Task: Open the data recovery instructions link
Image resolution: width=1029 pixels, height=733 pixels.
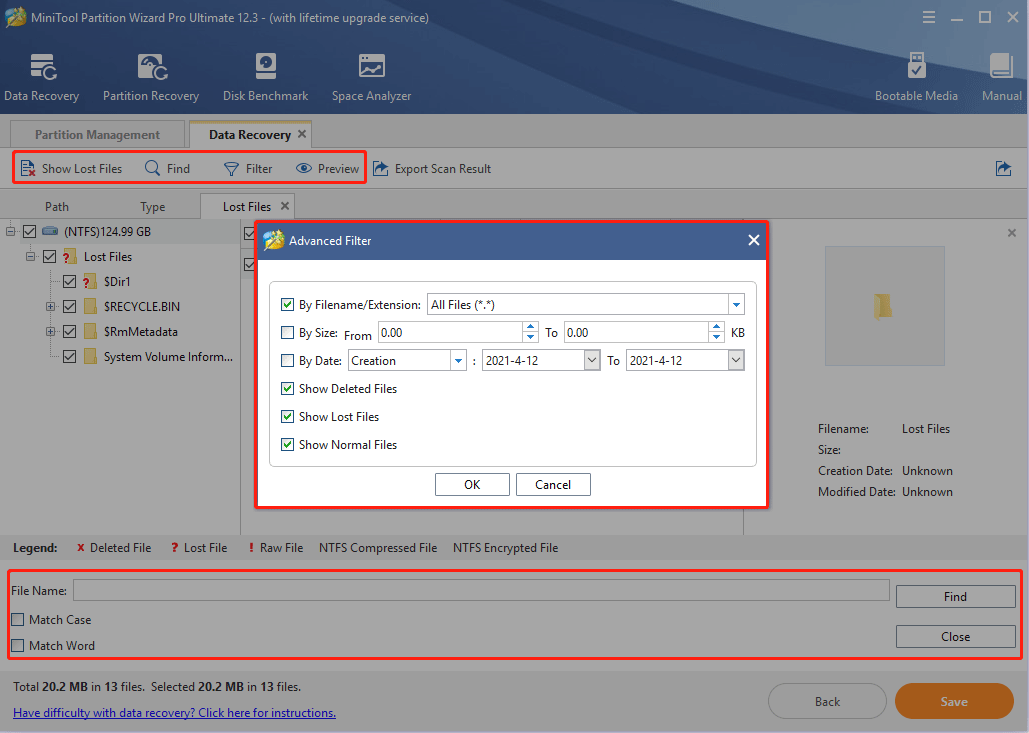Action: coord(175,713)
